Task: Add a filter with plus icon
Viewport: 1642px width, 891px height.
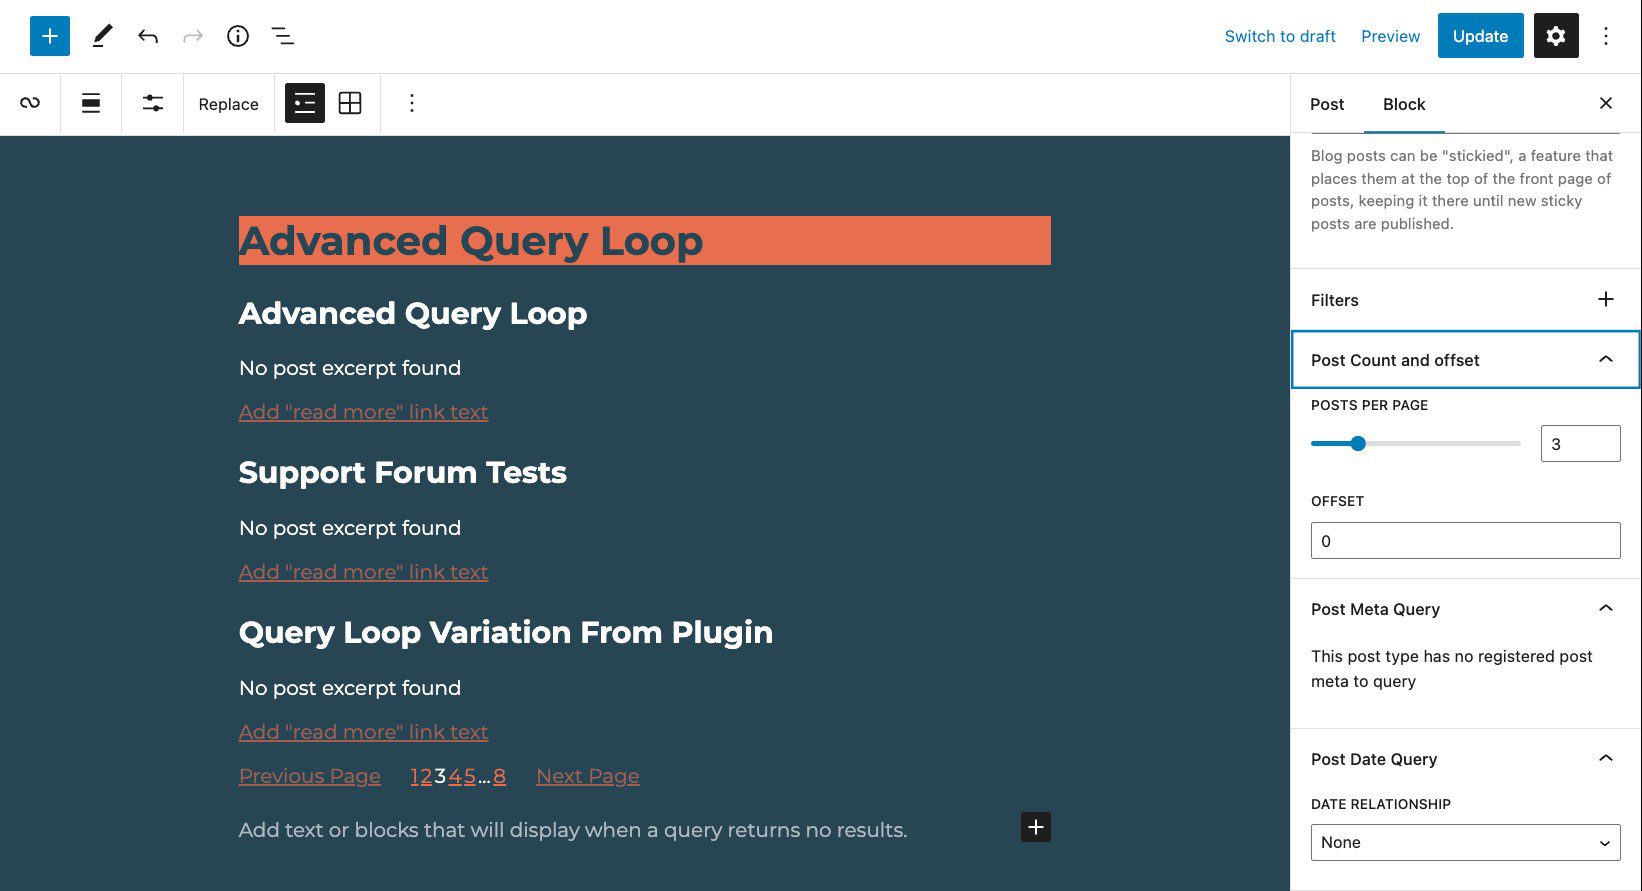Action: coord(1606,299)
